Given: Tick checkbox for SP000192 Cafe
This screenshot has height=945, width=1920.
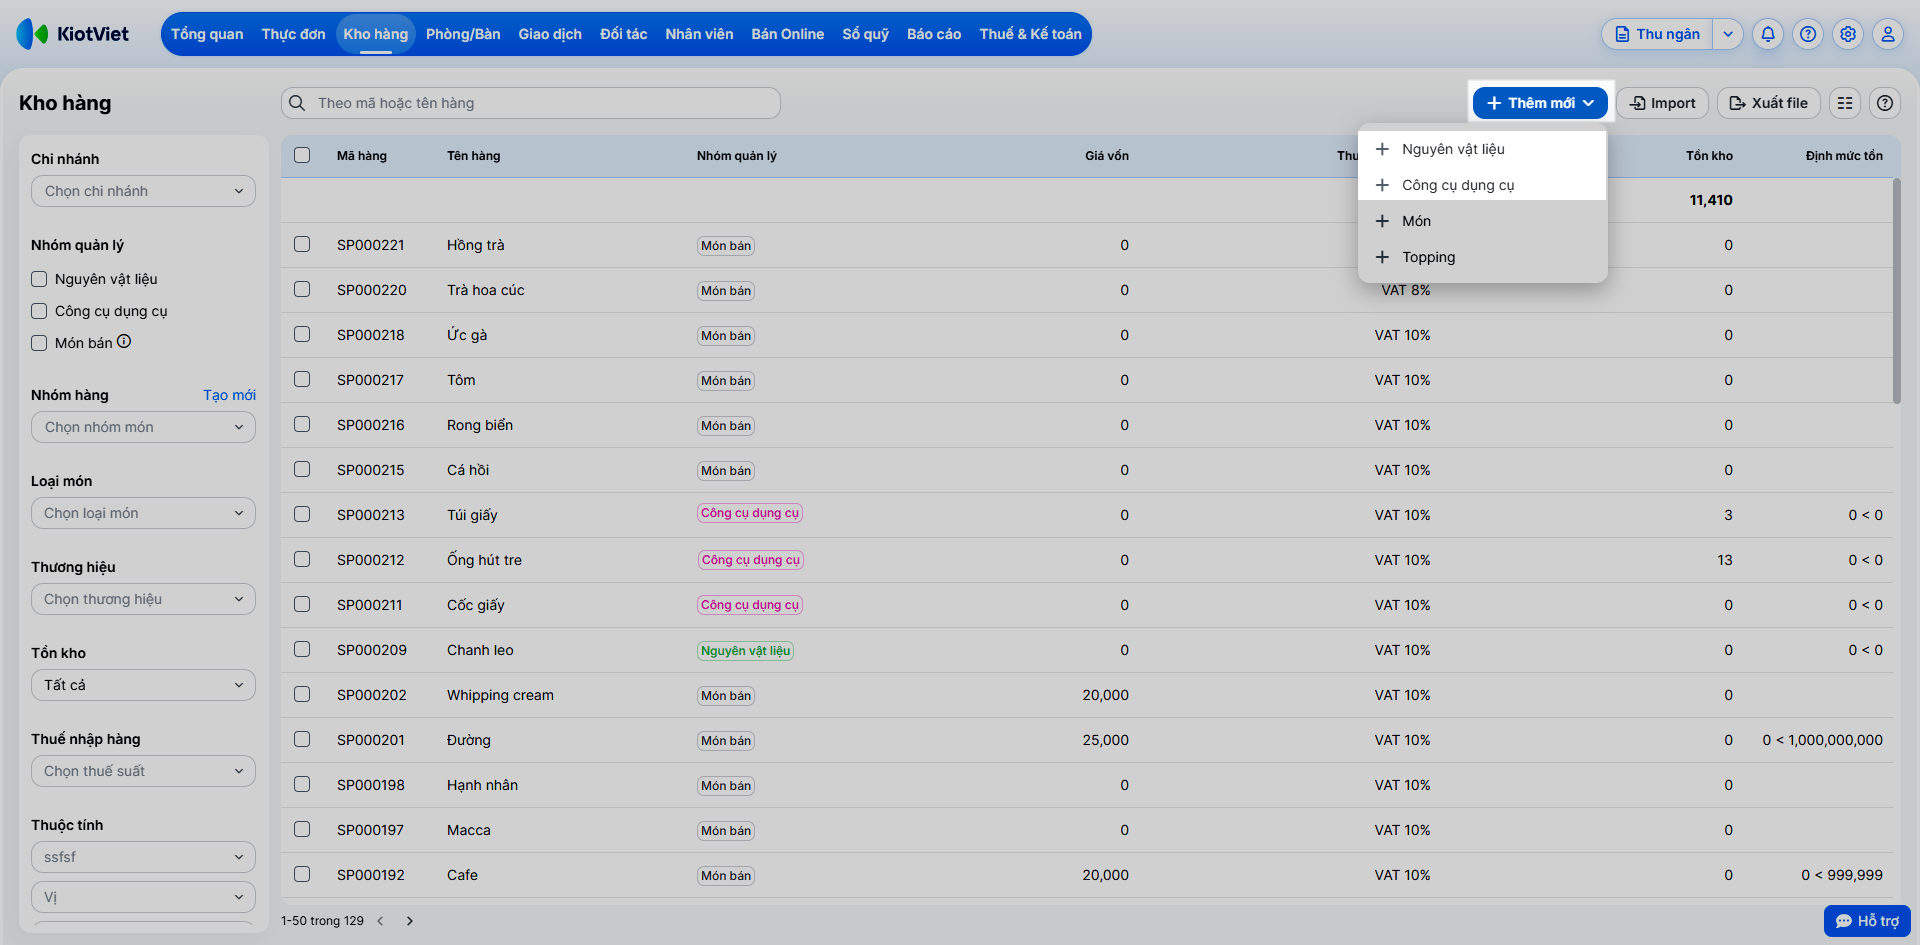Looking at the screenshot, I should point(302,874).
